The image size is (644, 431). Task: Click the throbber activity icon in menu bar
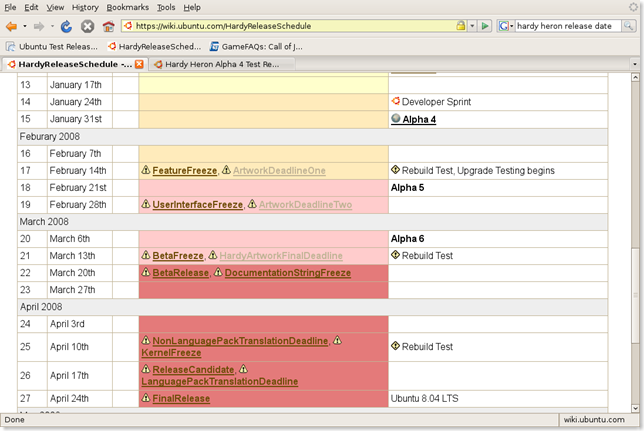634,7
